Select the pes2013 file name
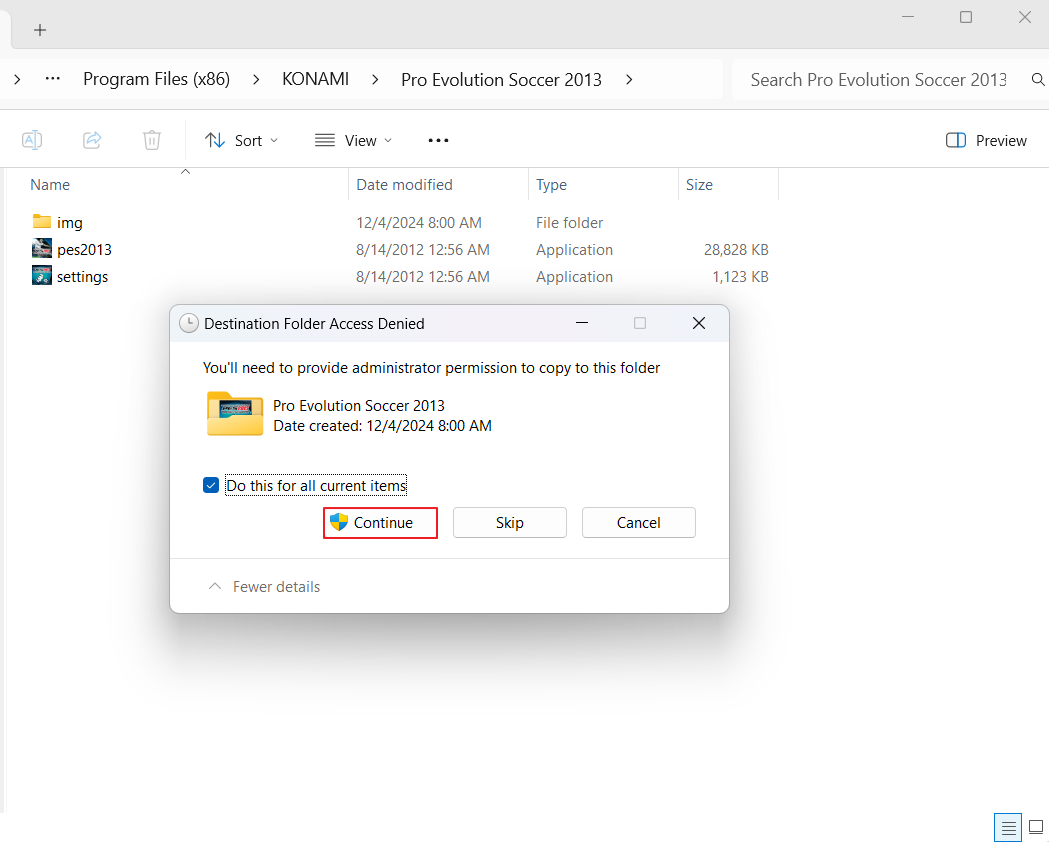This screenshot has width=1049, height=842. (84, 249)
